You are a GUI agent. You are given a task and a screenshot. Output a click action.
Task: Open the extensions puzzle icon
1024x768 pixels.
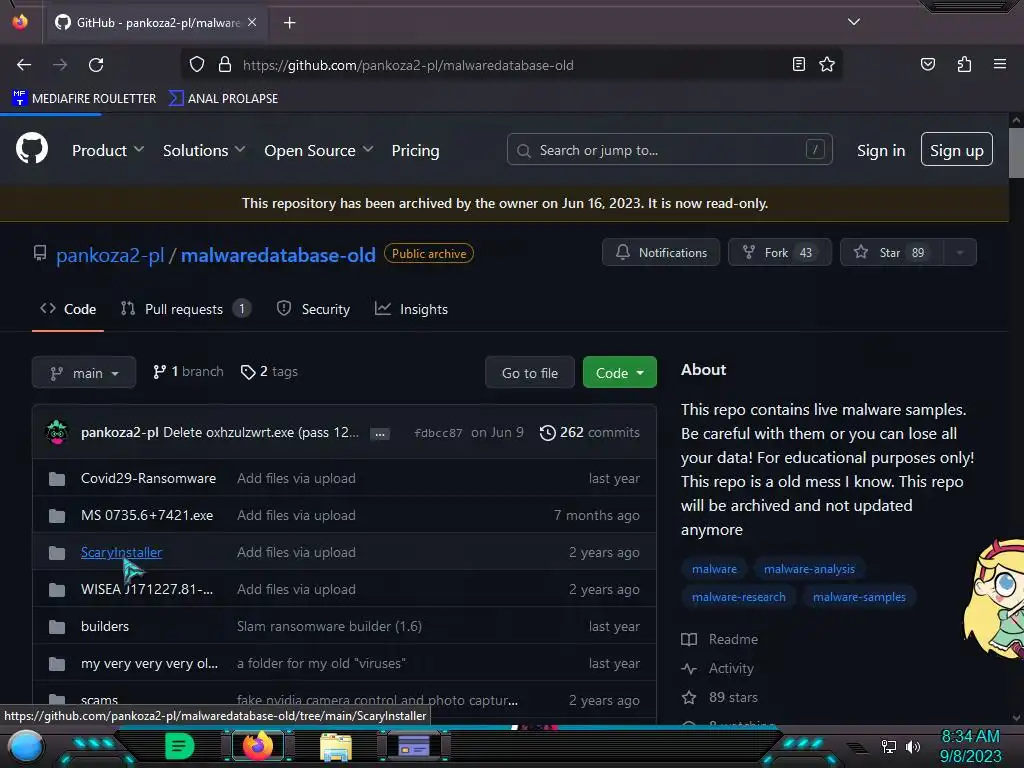click(x=964, y=64)
